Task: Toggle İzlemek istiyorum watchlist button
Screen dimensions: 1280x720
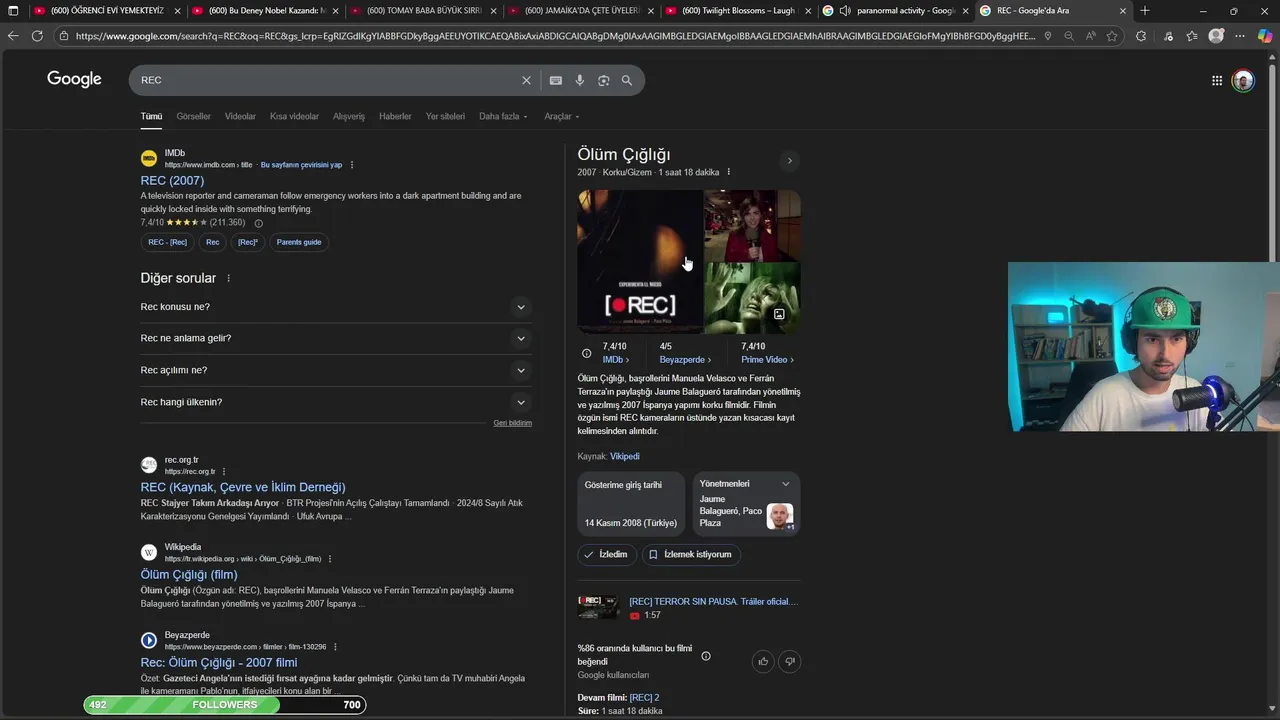Action: pyautogui.click(x=691, y=554)
